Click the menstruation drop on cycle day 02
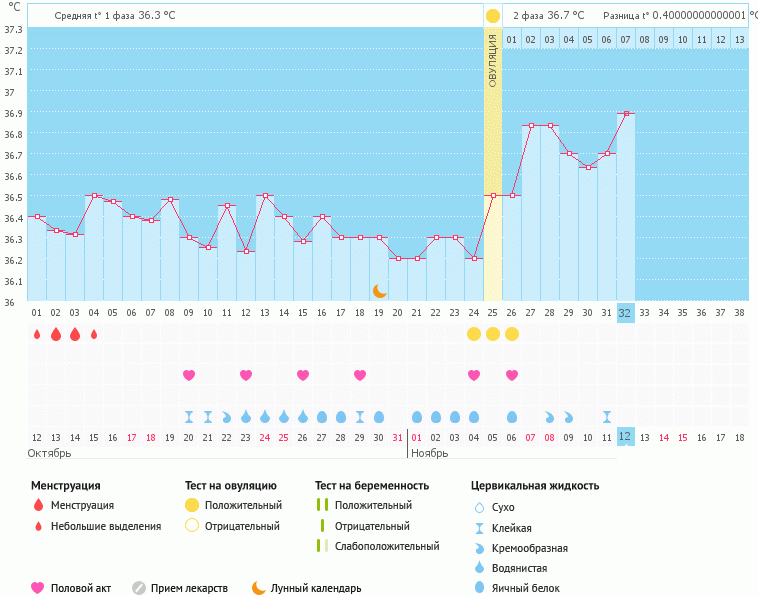Viewport: 758px width, 595px height. pyautogui.click(x=56, y=334)
